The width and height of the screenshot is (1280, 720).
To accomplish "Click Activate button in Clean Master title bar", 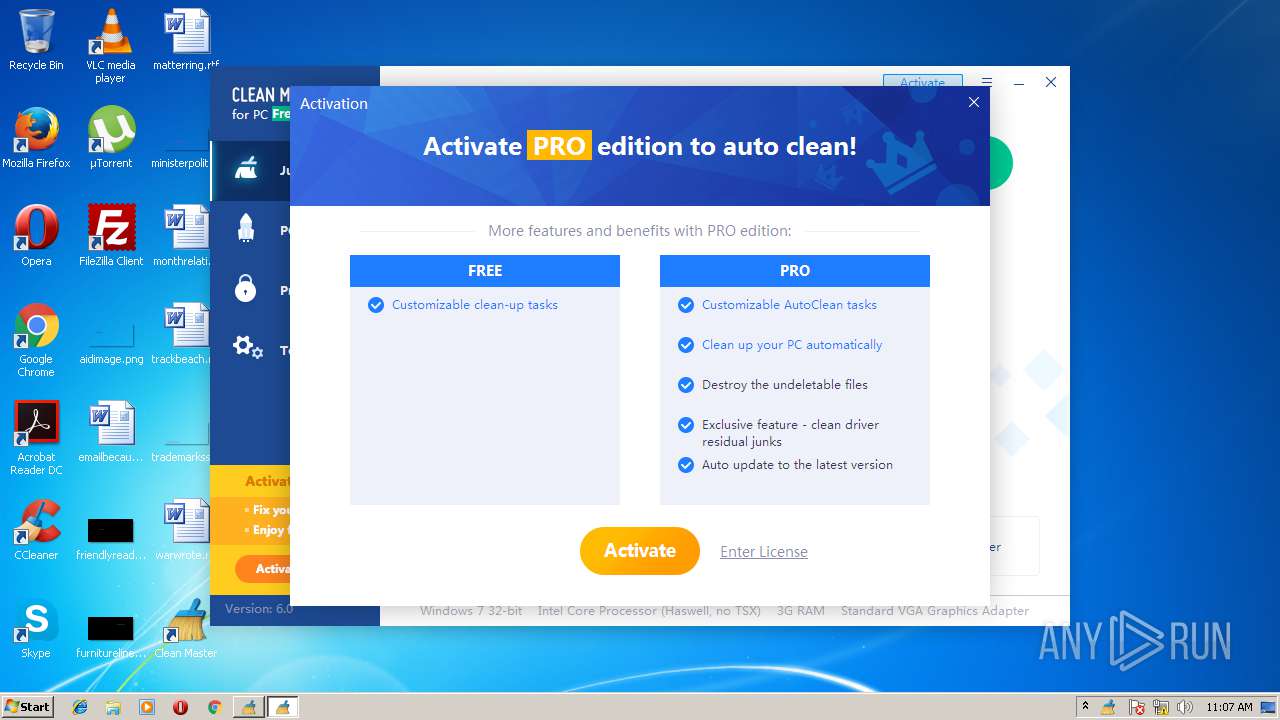I will coord(922,82).
